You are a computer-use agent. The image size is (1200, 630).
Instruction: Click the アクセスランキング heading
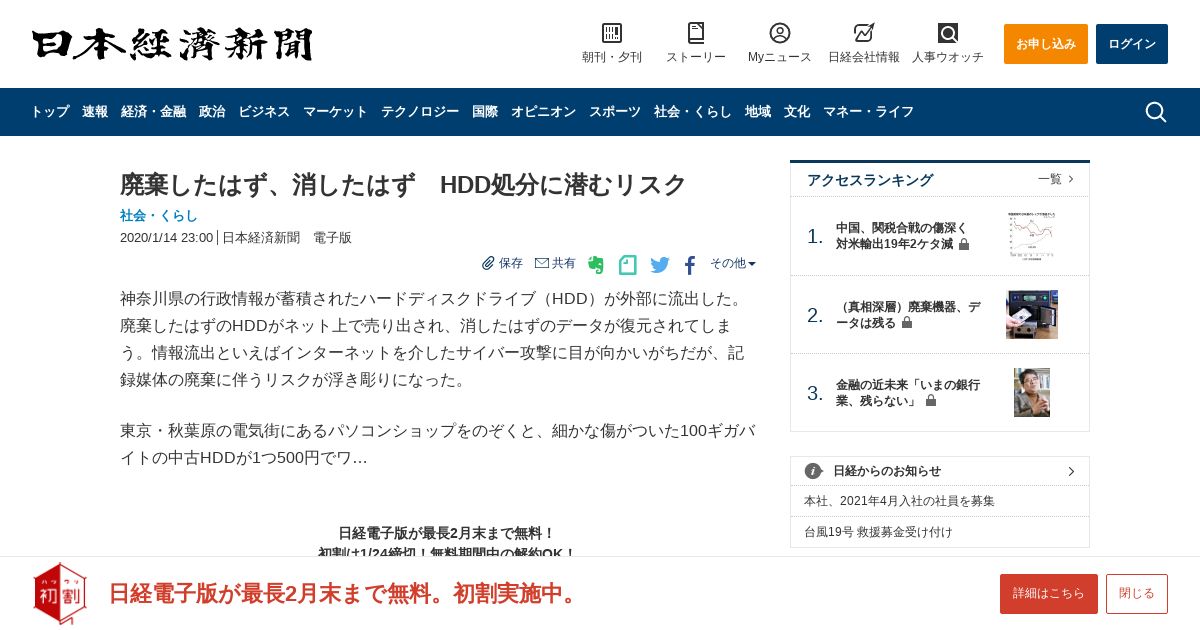870,180
